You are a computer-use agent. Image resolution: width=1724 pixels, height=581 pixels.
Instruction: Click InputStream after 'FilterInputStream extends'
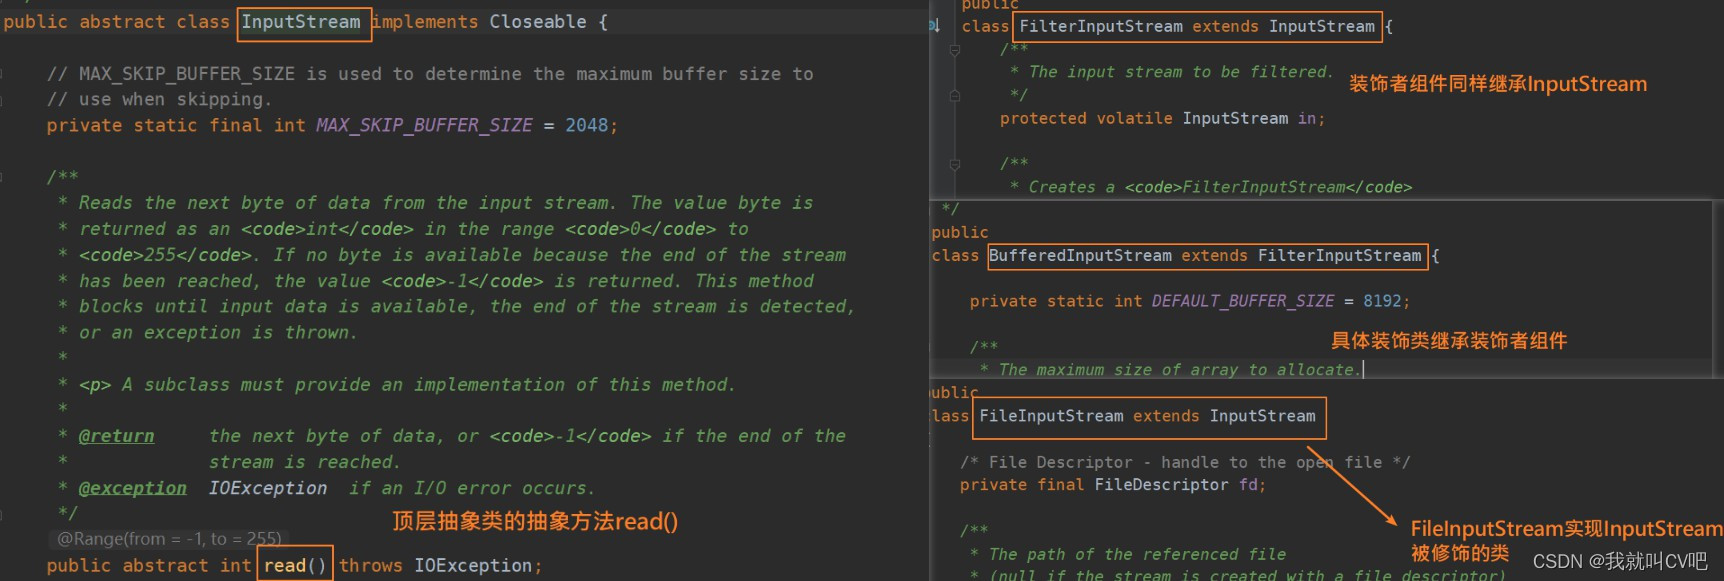pos(1322,26)
